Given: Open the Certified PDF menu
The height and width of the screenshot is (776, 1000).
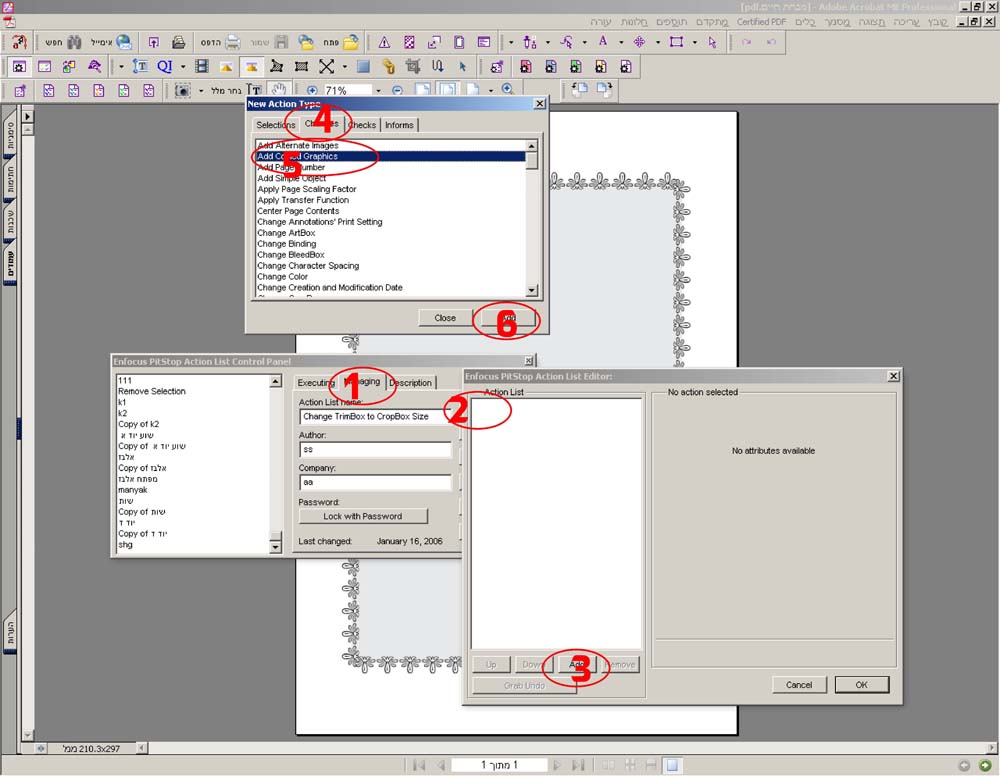Looking at the screenshot, I should click(761, 22).
